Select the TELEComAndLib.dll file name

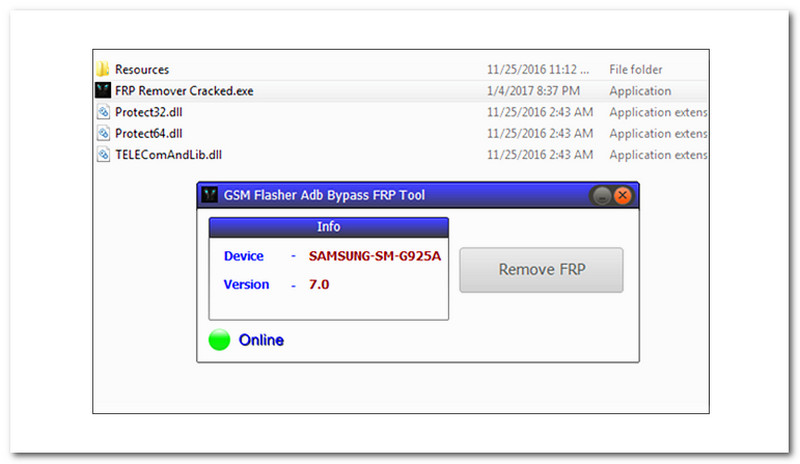pos(168,155)
